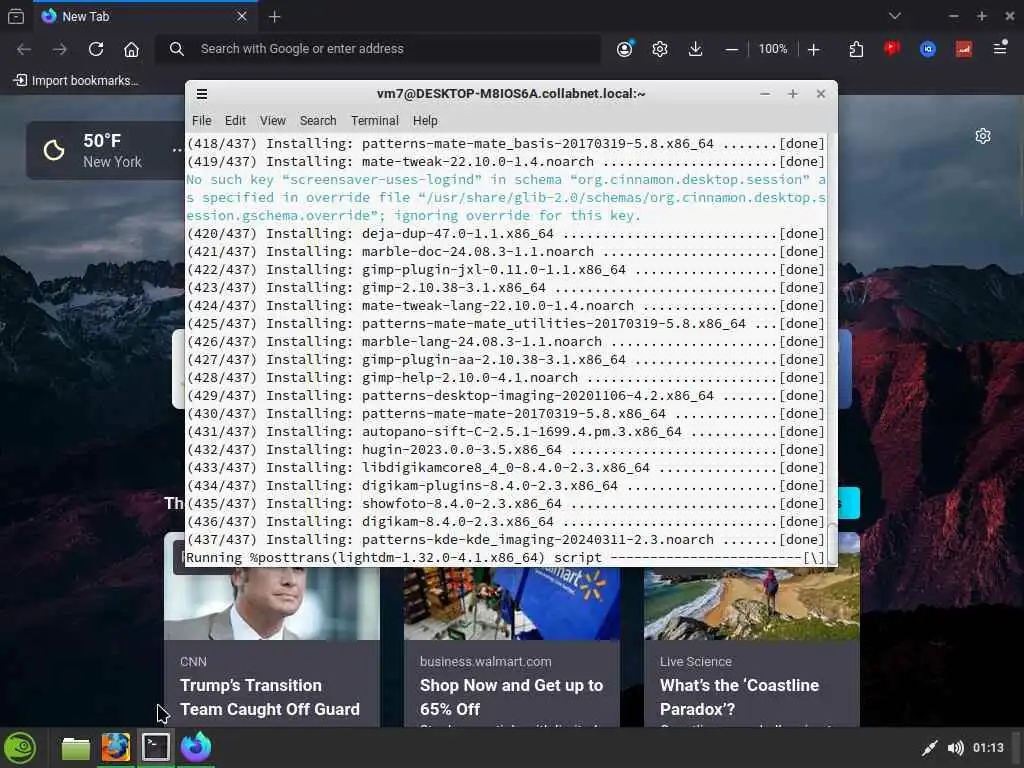
Task: Click the terminal vertical scrollbar
Action: [x=831, y=543]
